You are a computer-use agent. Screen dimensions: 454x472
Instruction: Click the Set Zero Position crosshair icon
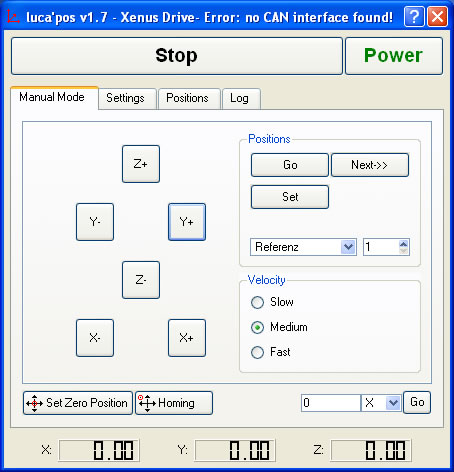click(34, 403)
